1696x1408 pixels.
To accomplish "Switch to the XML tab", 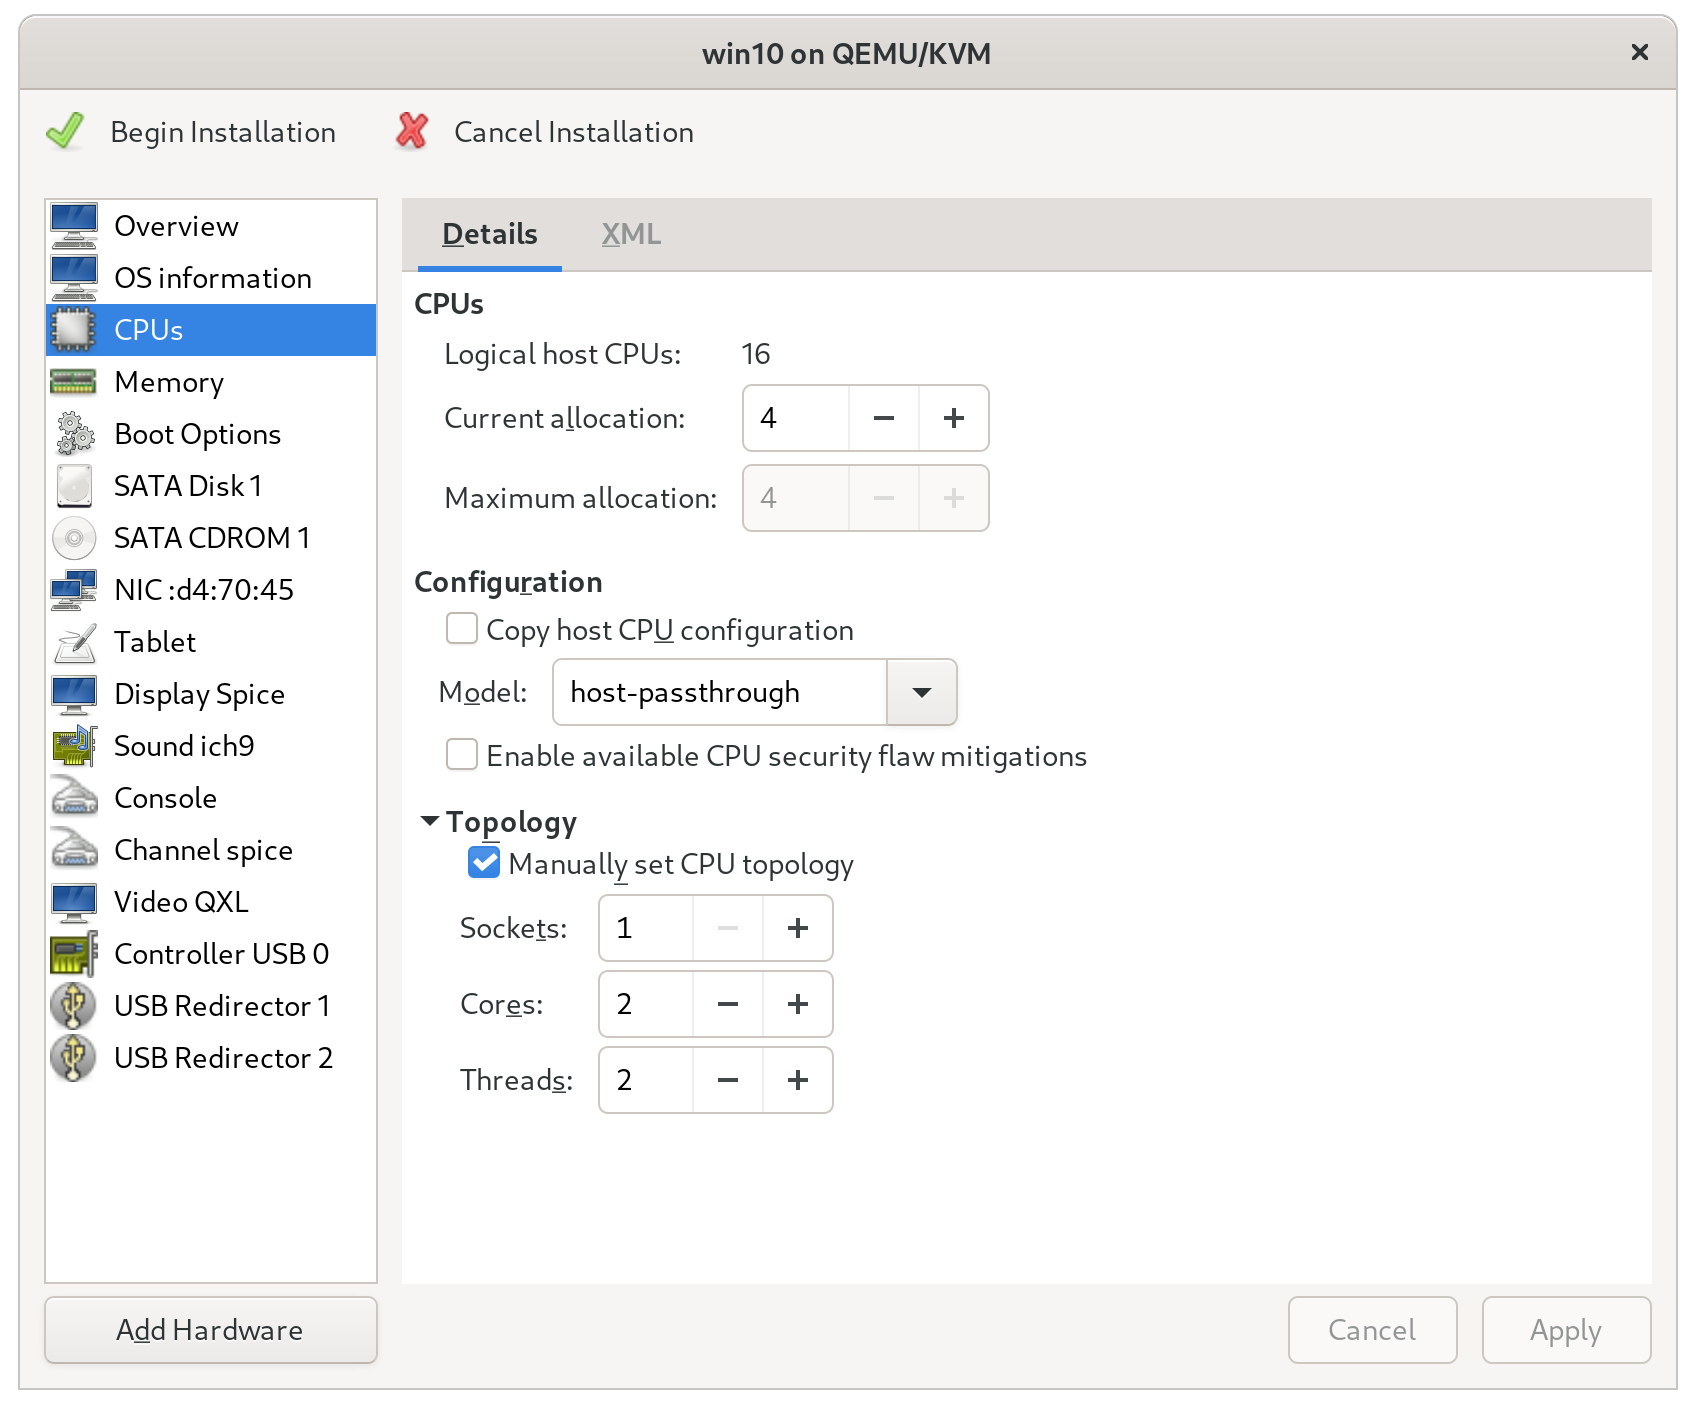I will click(631, 234).
